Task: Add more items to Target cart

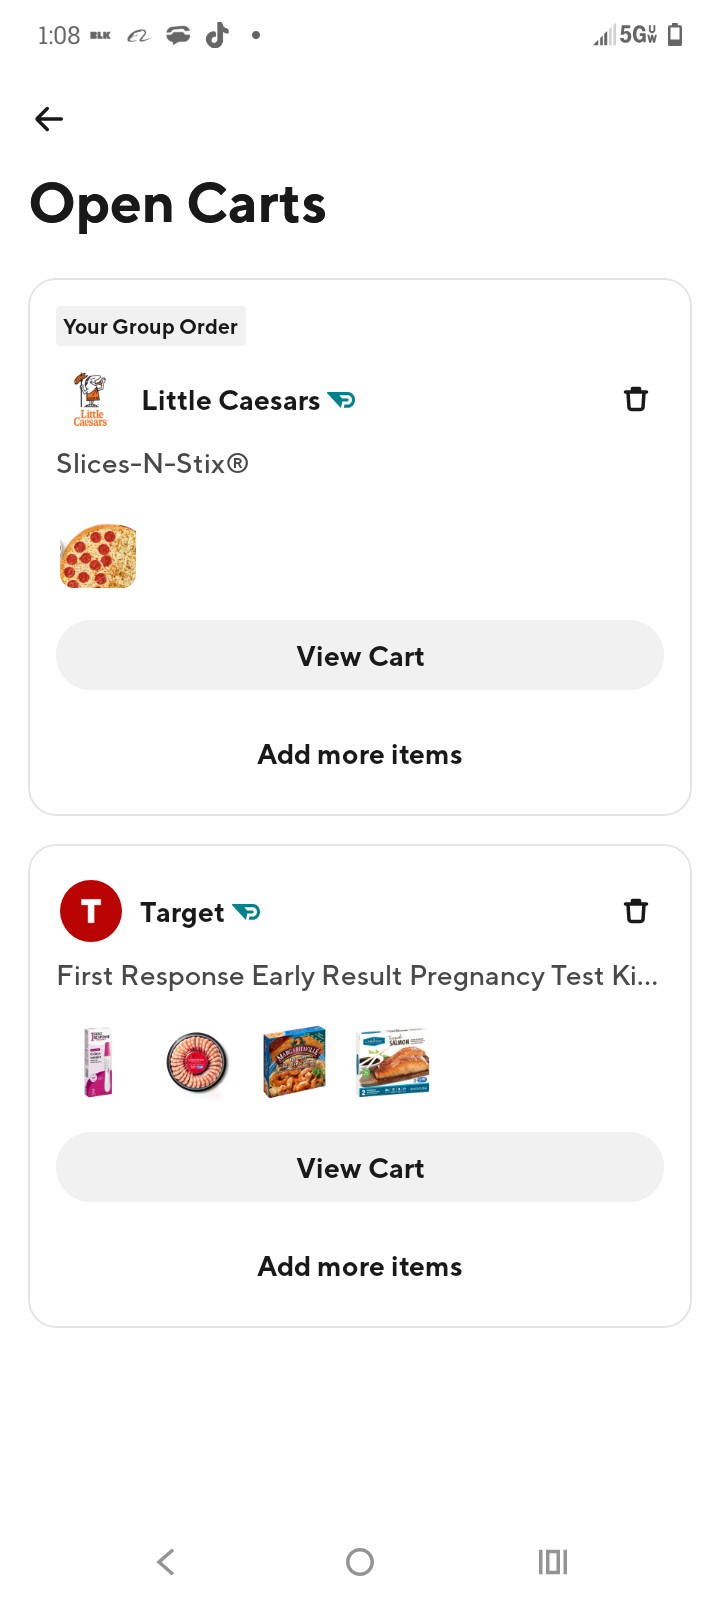Action: pyautogui.click(x=360, y=1266)
